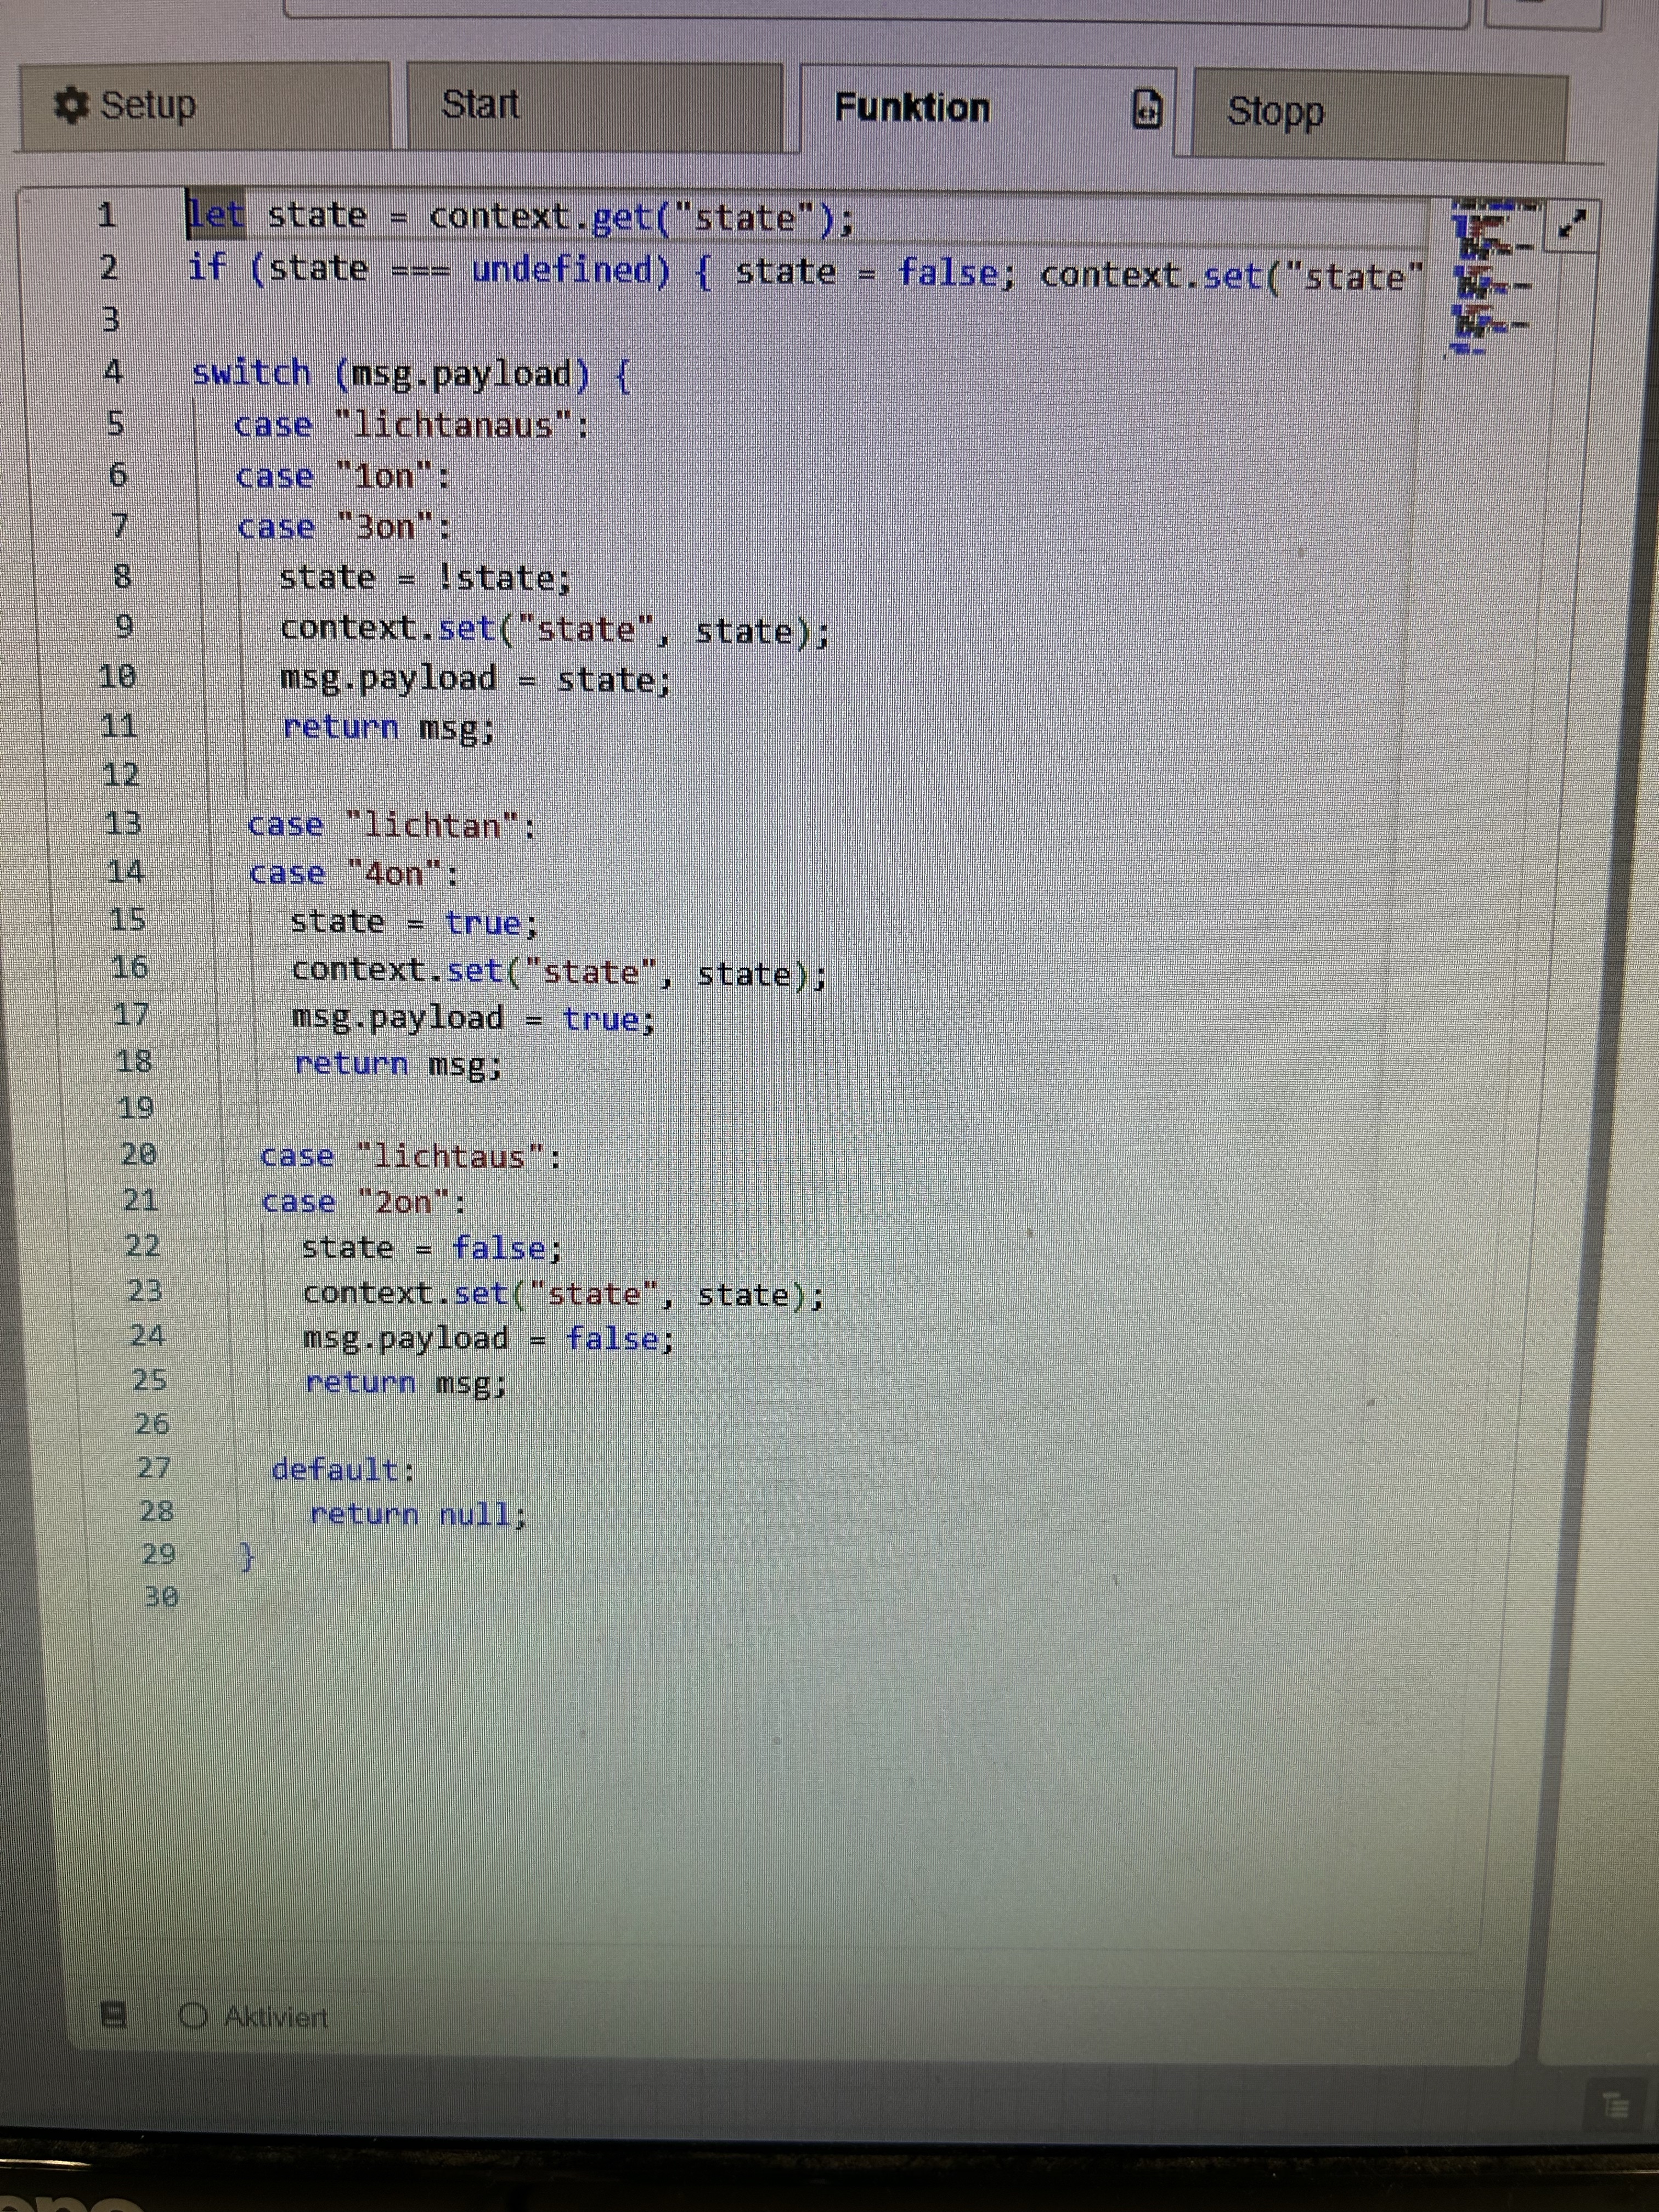Toggle the Aktiviert node state button
Viewport: 1659px width, 2212px height.
(255, 2016)
